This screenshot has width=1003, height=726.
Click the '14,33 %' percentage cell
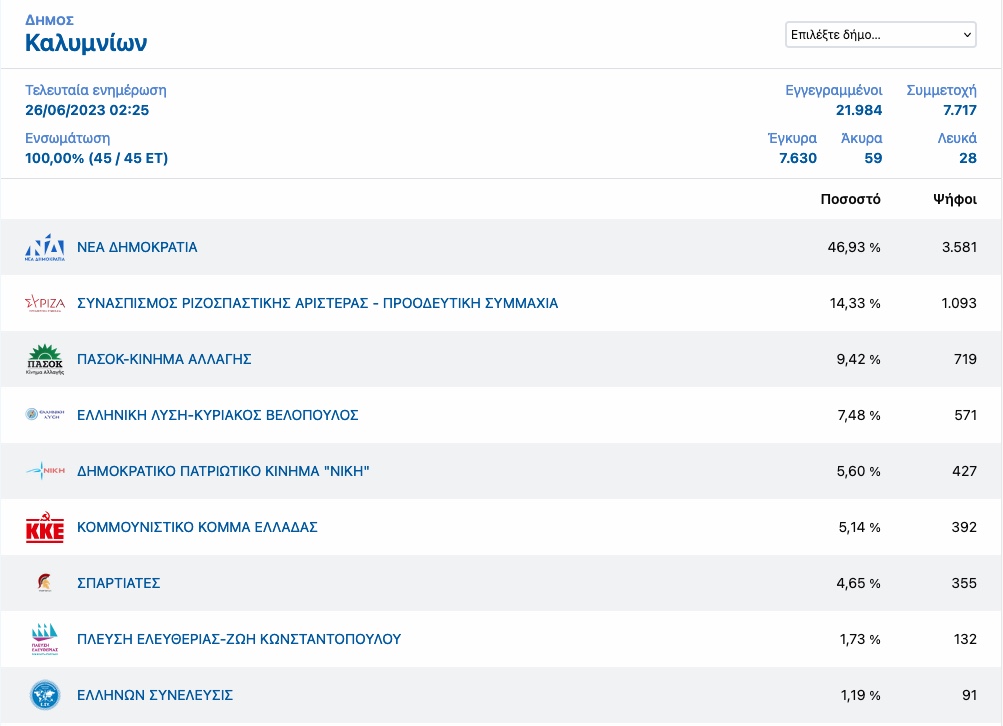click(x=855, y=303)
